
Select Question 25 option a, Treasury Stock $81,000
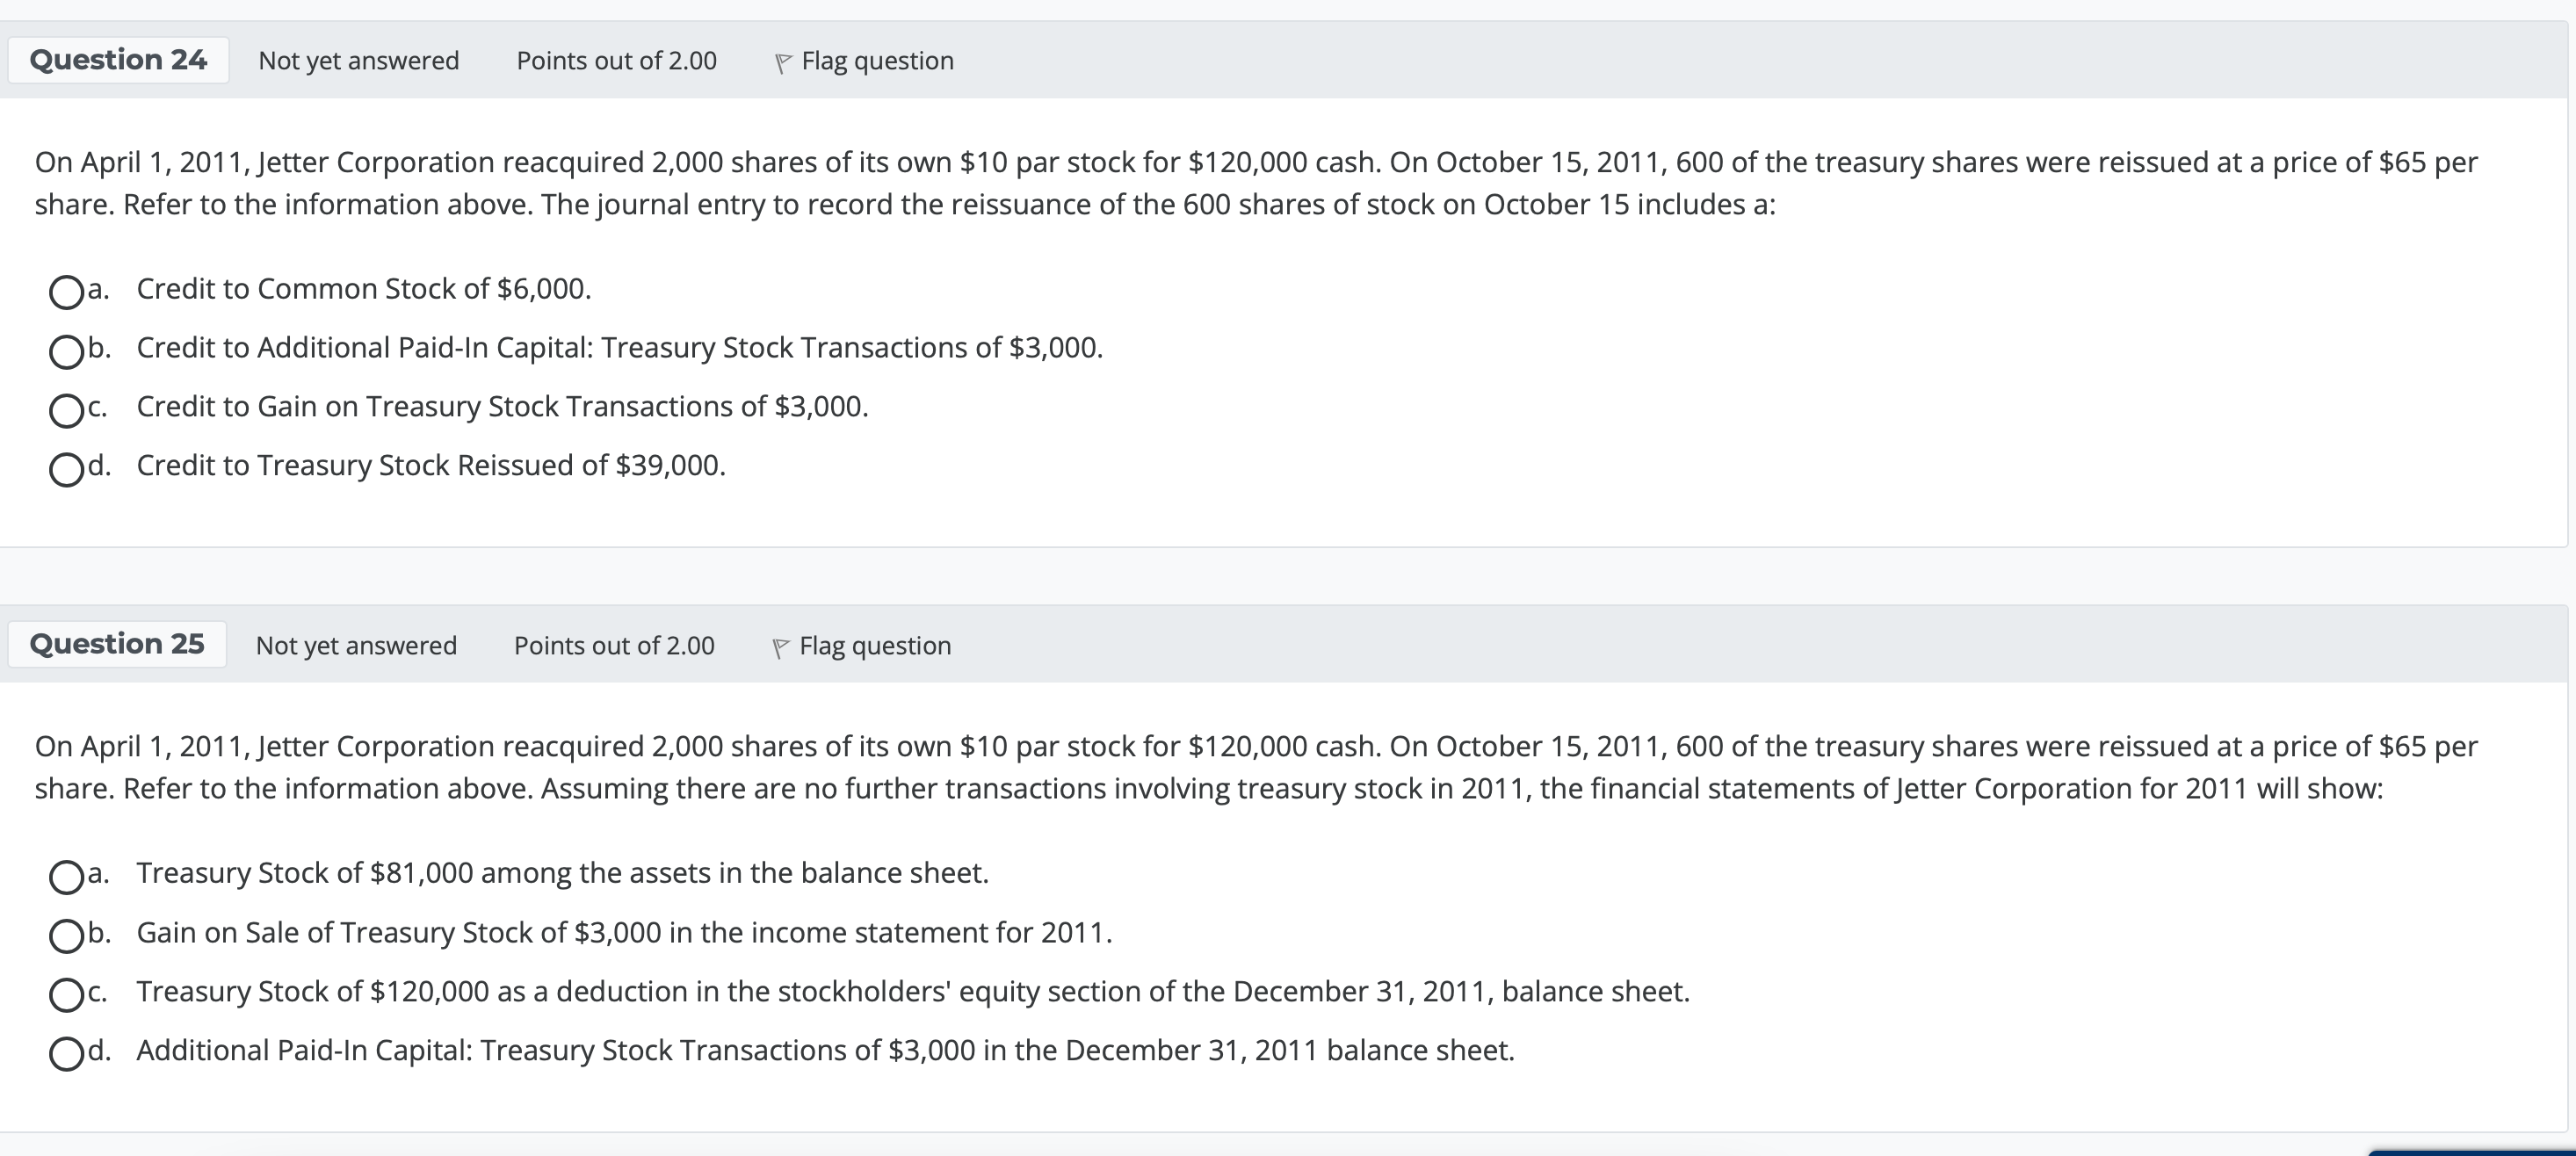pyautogui.click(x=66, y=877)
